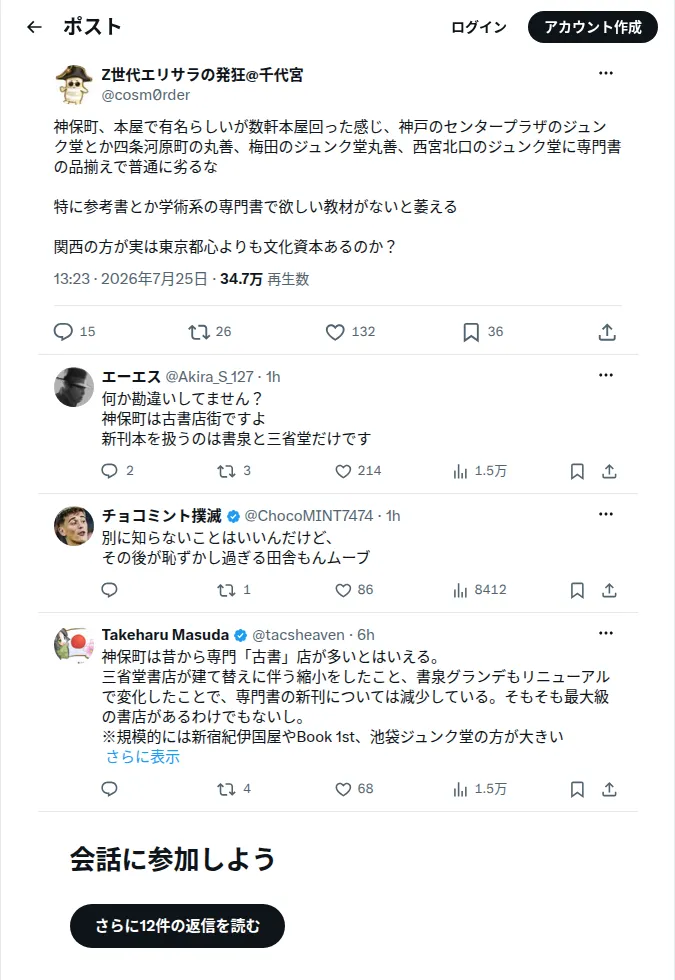Screen dimensions: 675x980
Task: Open more options menu for main post
Action: coord(606,73)
